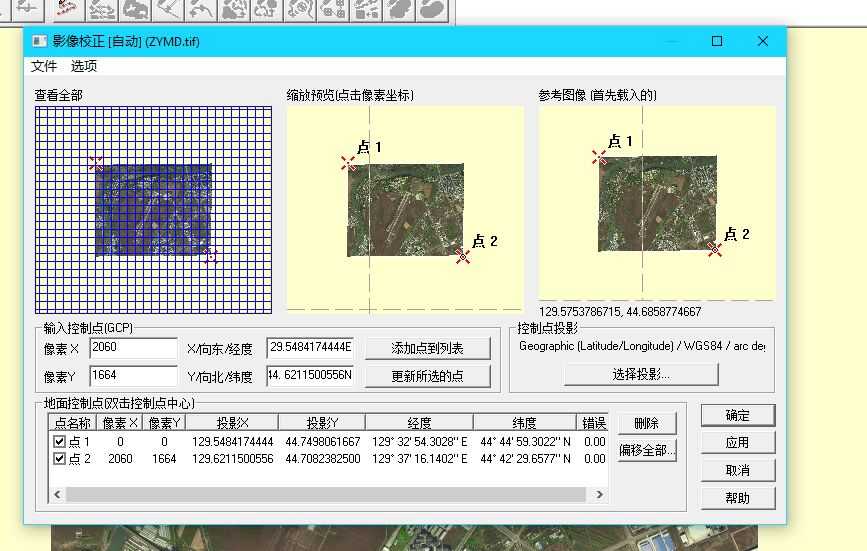Click the 像素X column header in GCP table
Viewport: 867px width, 551px height.
pyautogui.click(x=119, y=423)
